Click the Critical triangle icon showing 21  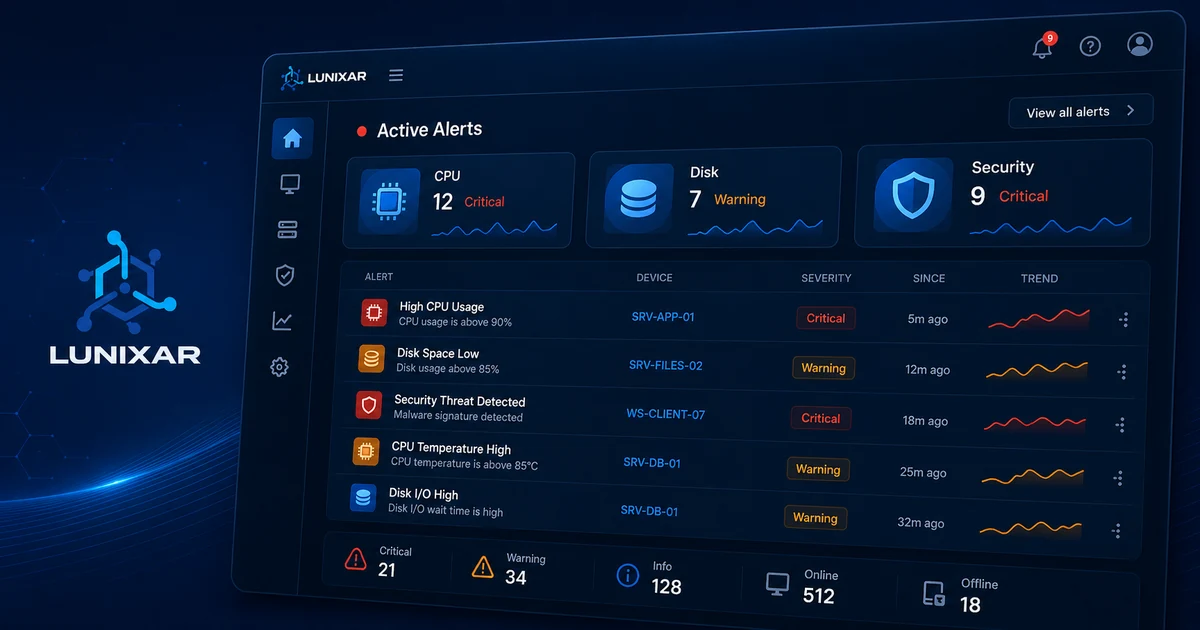pos(355,559)
